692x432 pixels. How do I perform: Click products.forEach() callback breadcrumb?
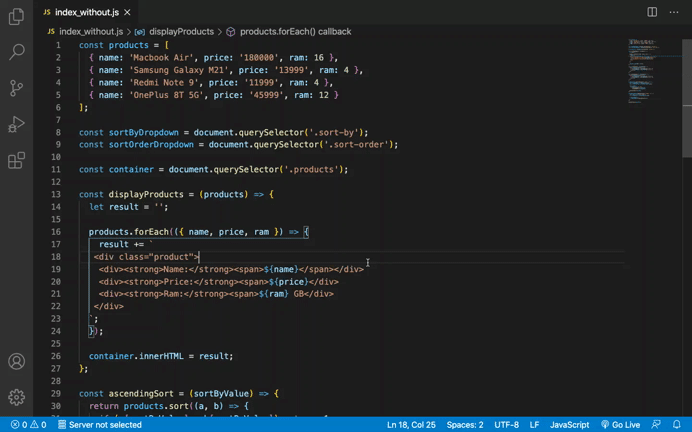(295, 32)
